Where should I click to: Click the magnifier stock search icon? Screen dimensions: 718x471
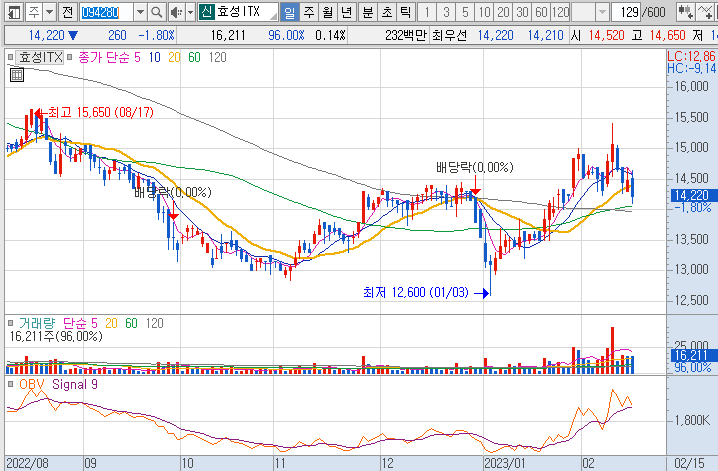[157, 12]
